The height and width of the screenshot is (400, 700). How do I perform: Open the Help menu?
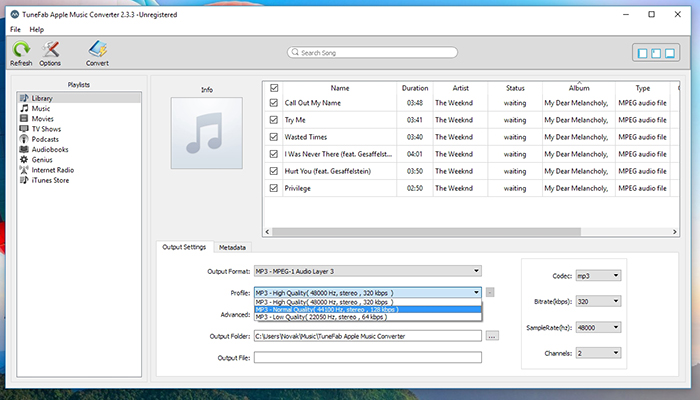tap(37, 29)
